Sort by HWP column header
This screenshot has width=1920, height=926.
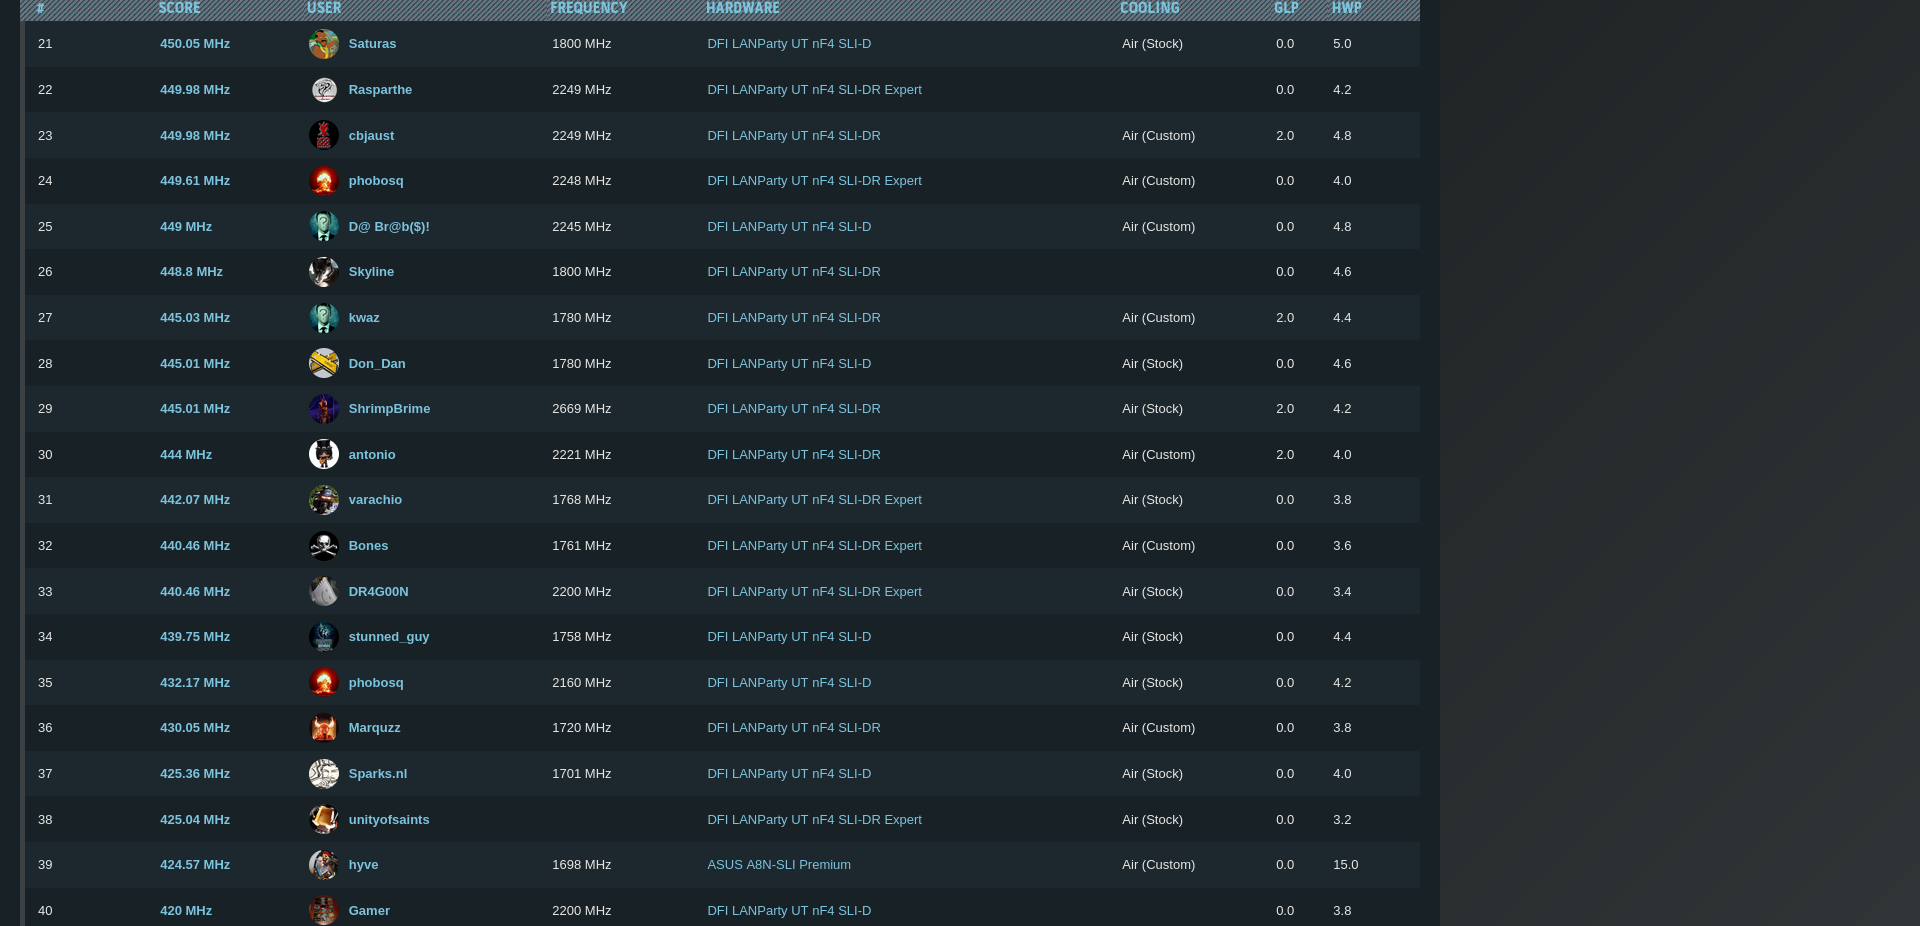(x=1346, y=8)
